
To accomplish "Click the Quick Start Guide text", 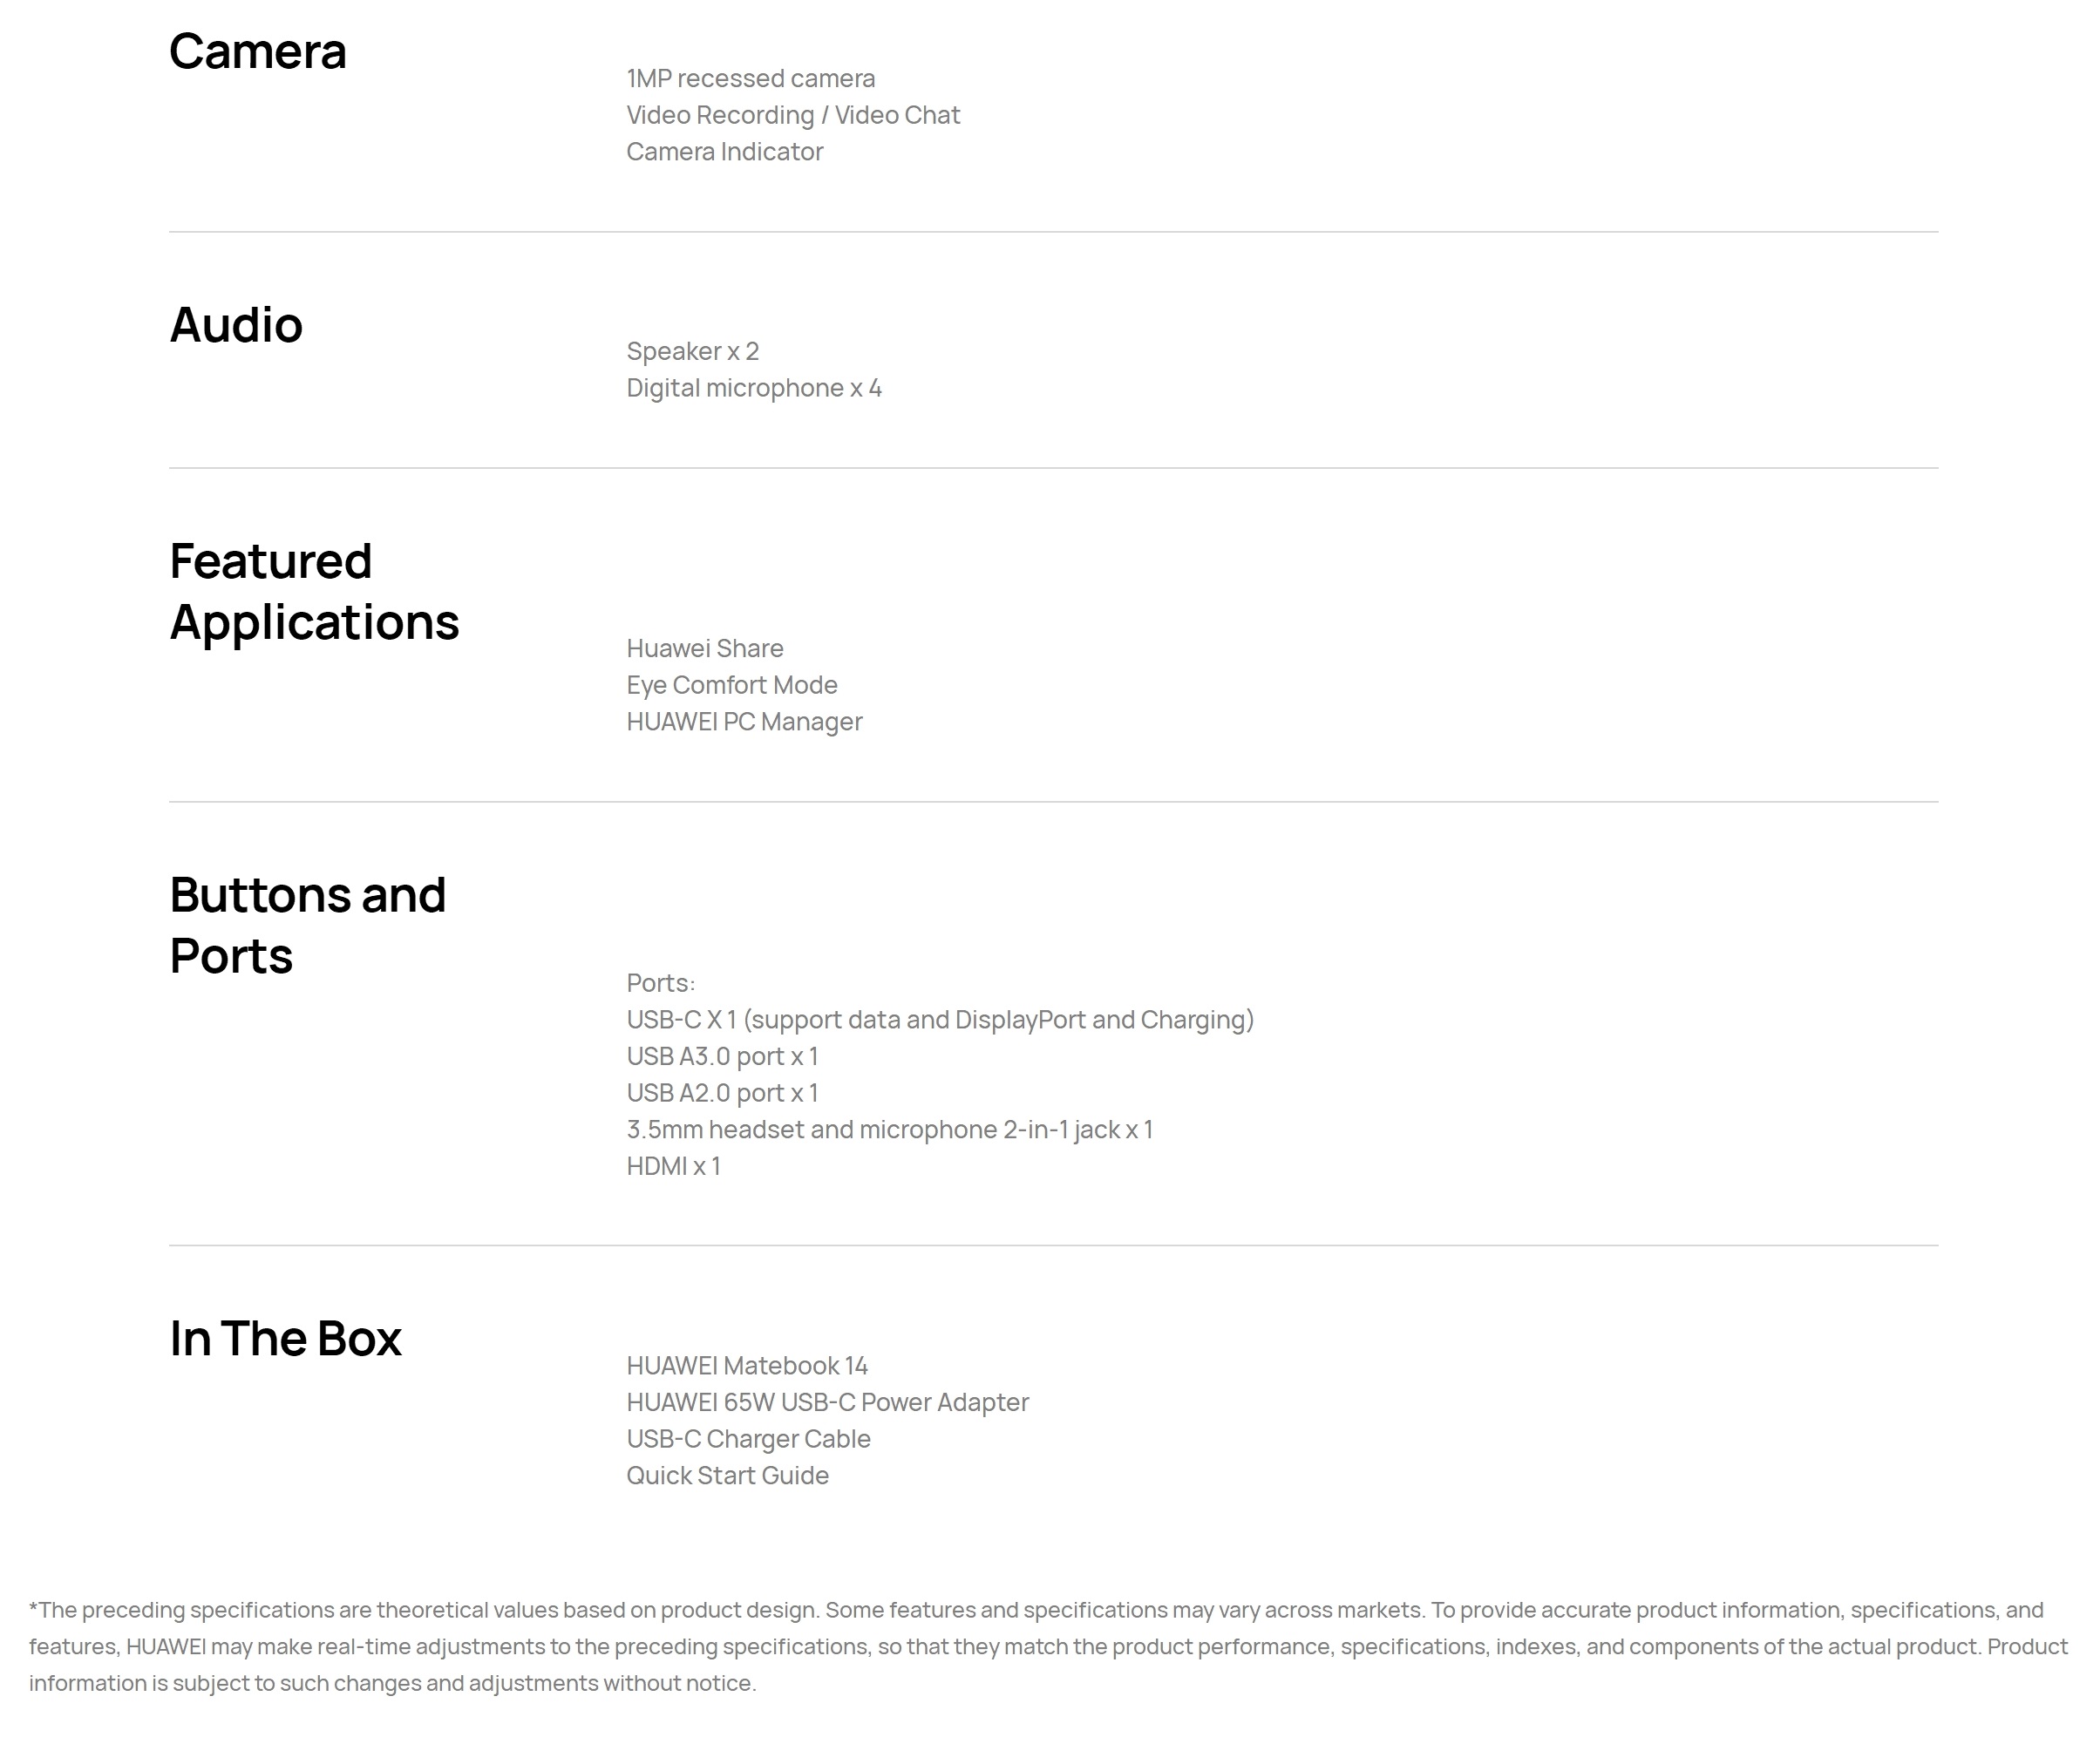I will pos(727,1475).
